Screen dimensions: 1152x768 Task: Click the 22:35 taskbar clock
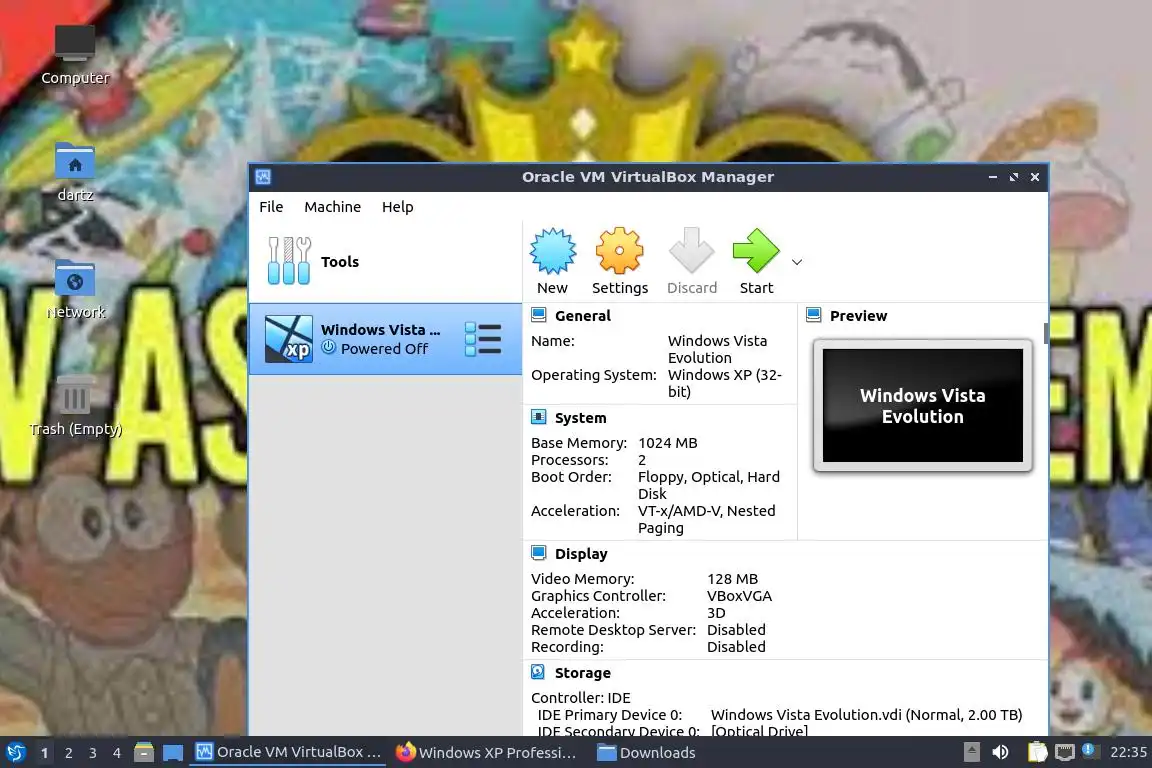[x=1128, y=753]
